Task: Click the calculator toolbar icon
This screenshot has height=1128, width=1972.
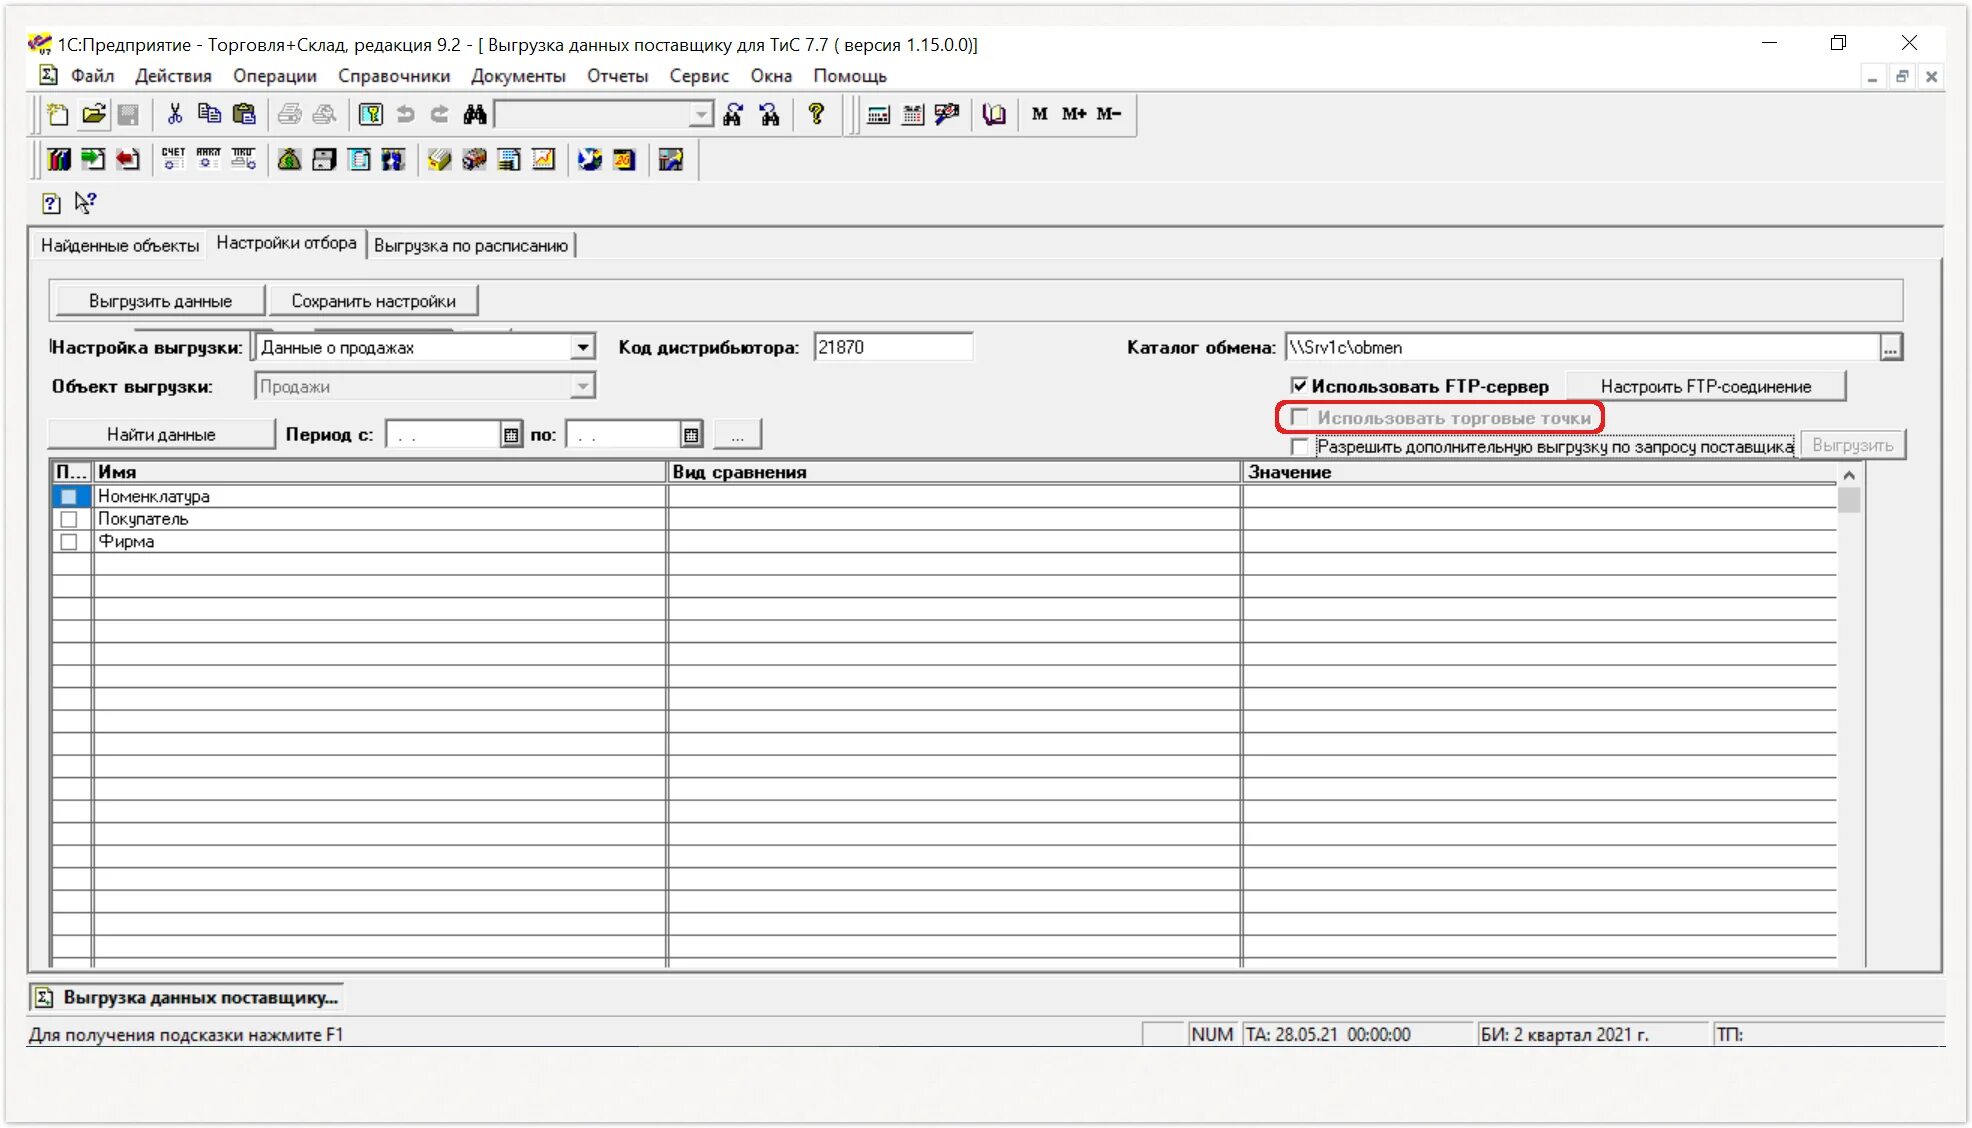Action: [878, 114]
